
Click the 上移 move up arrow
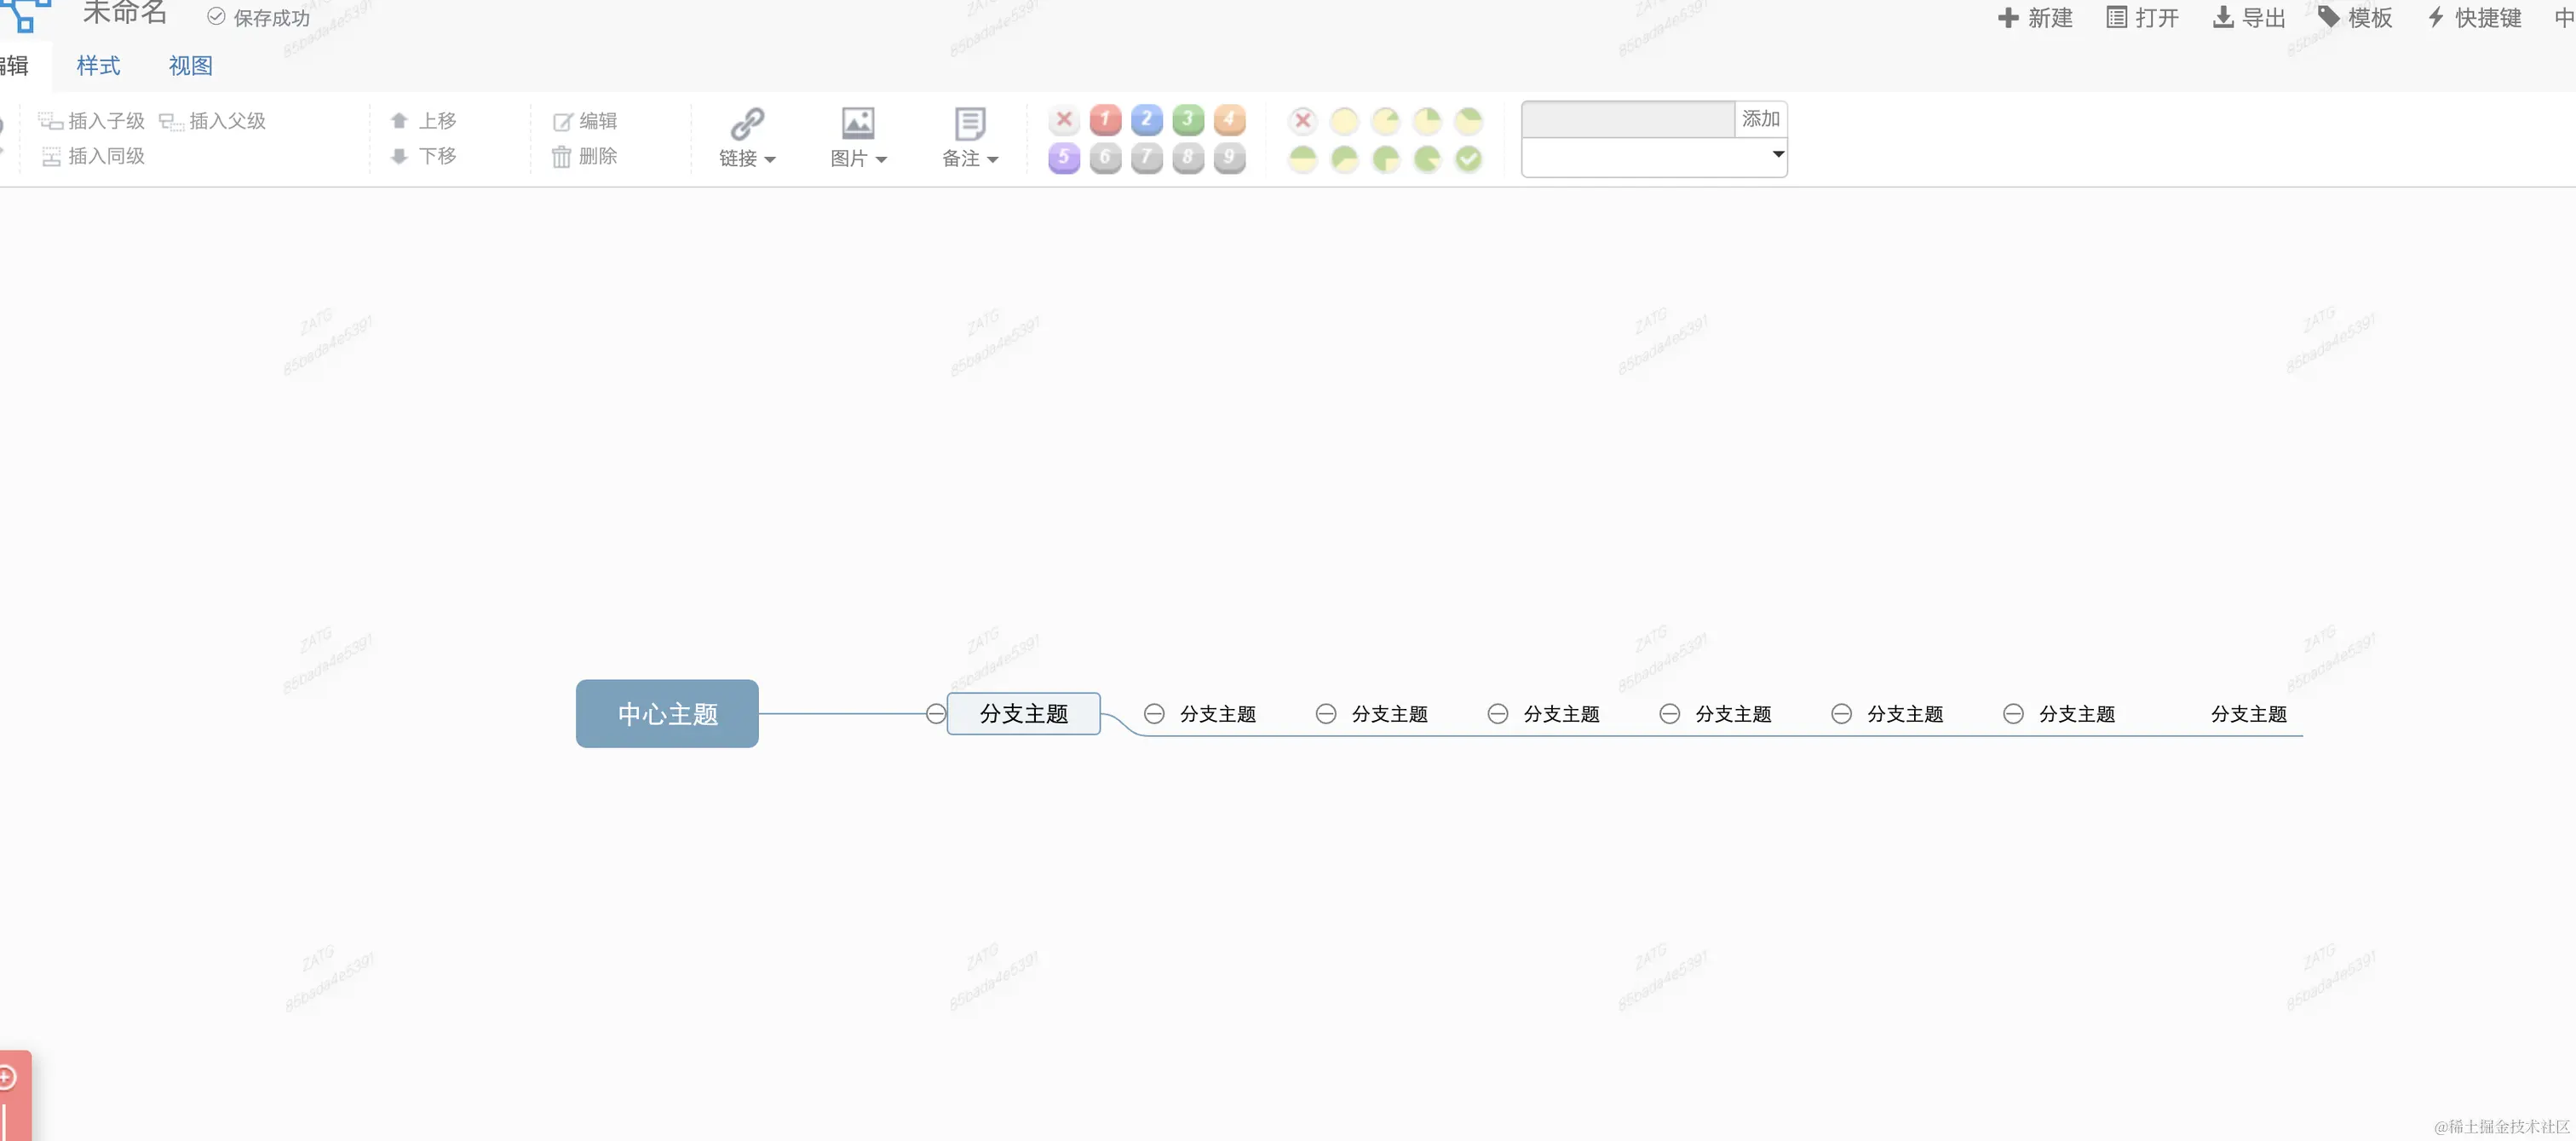tap(399, 121)
